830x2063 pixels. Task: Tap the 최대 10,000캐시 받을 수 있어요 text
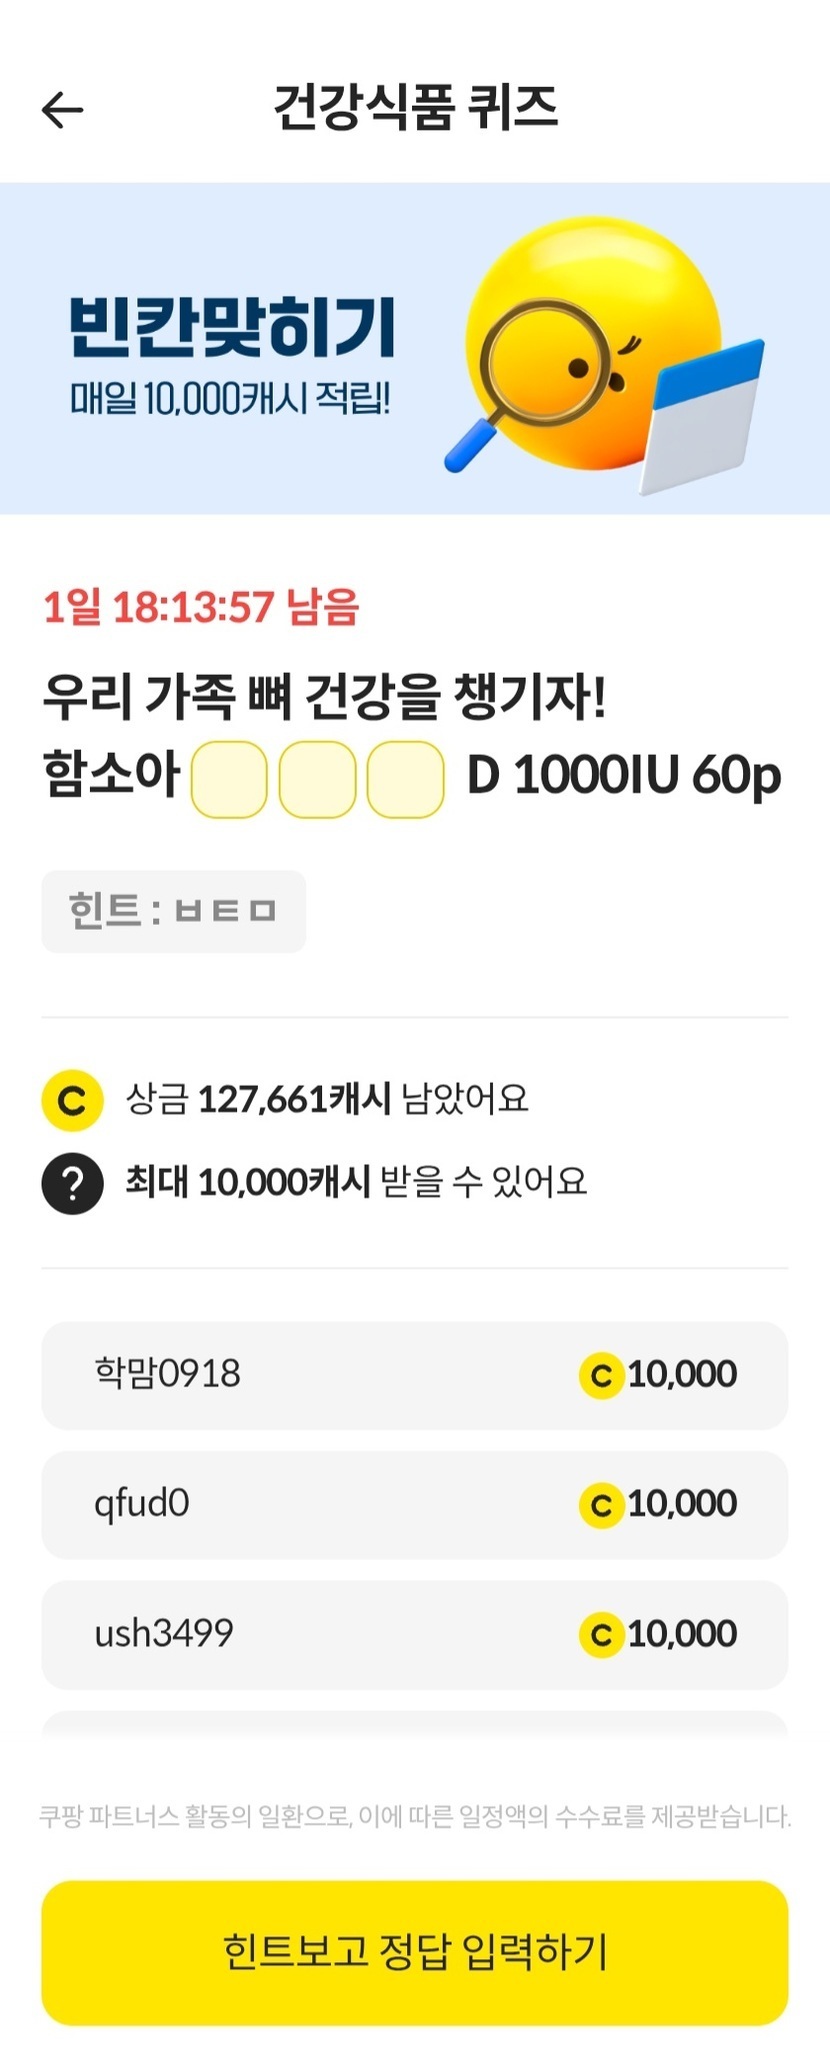pyautogui.click(x=355, y=1182)
